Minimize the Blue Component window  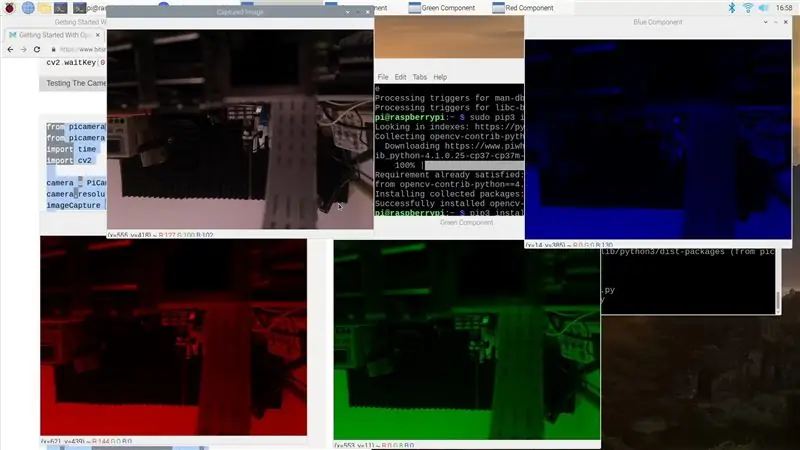tap(776, 22)
